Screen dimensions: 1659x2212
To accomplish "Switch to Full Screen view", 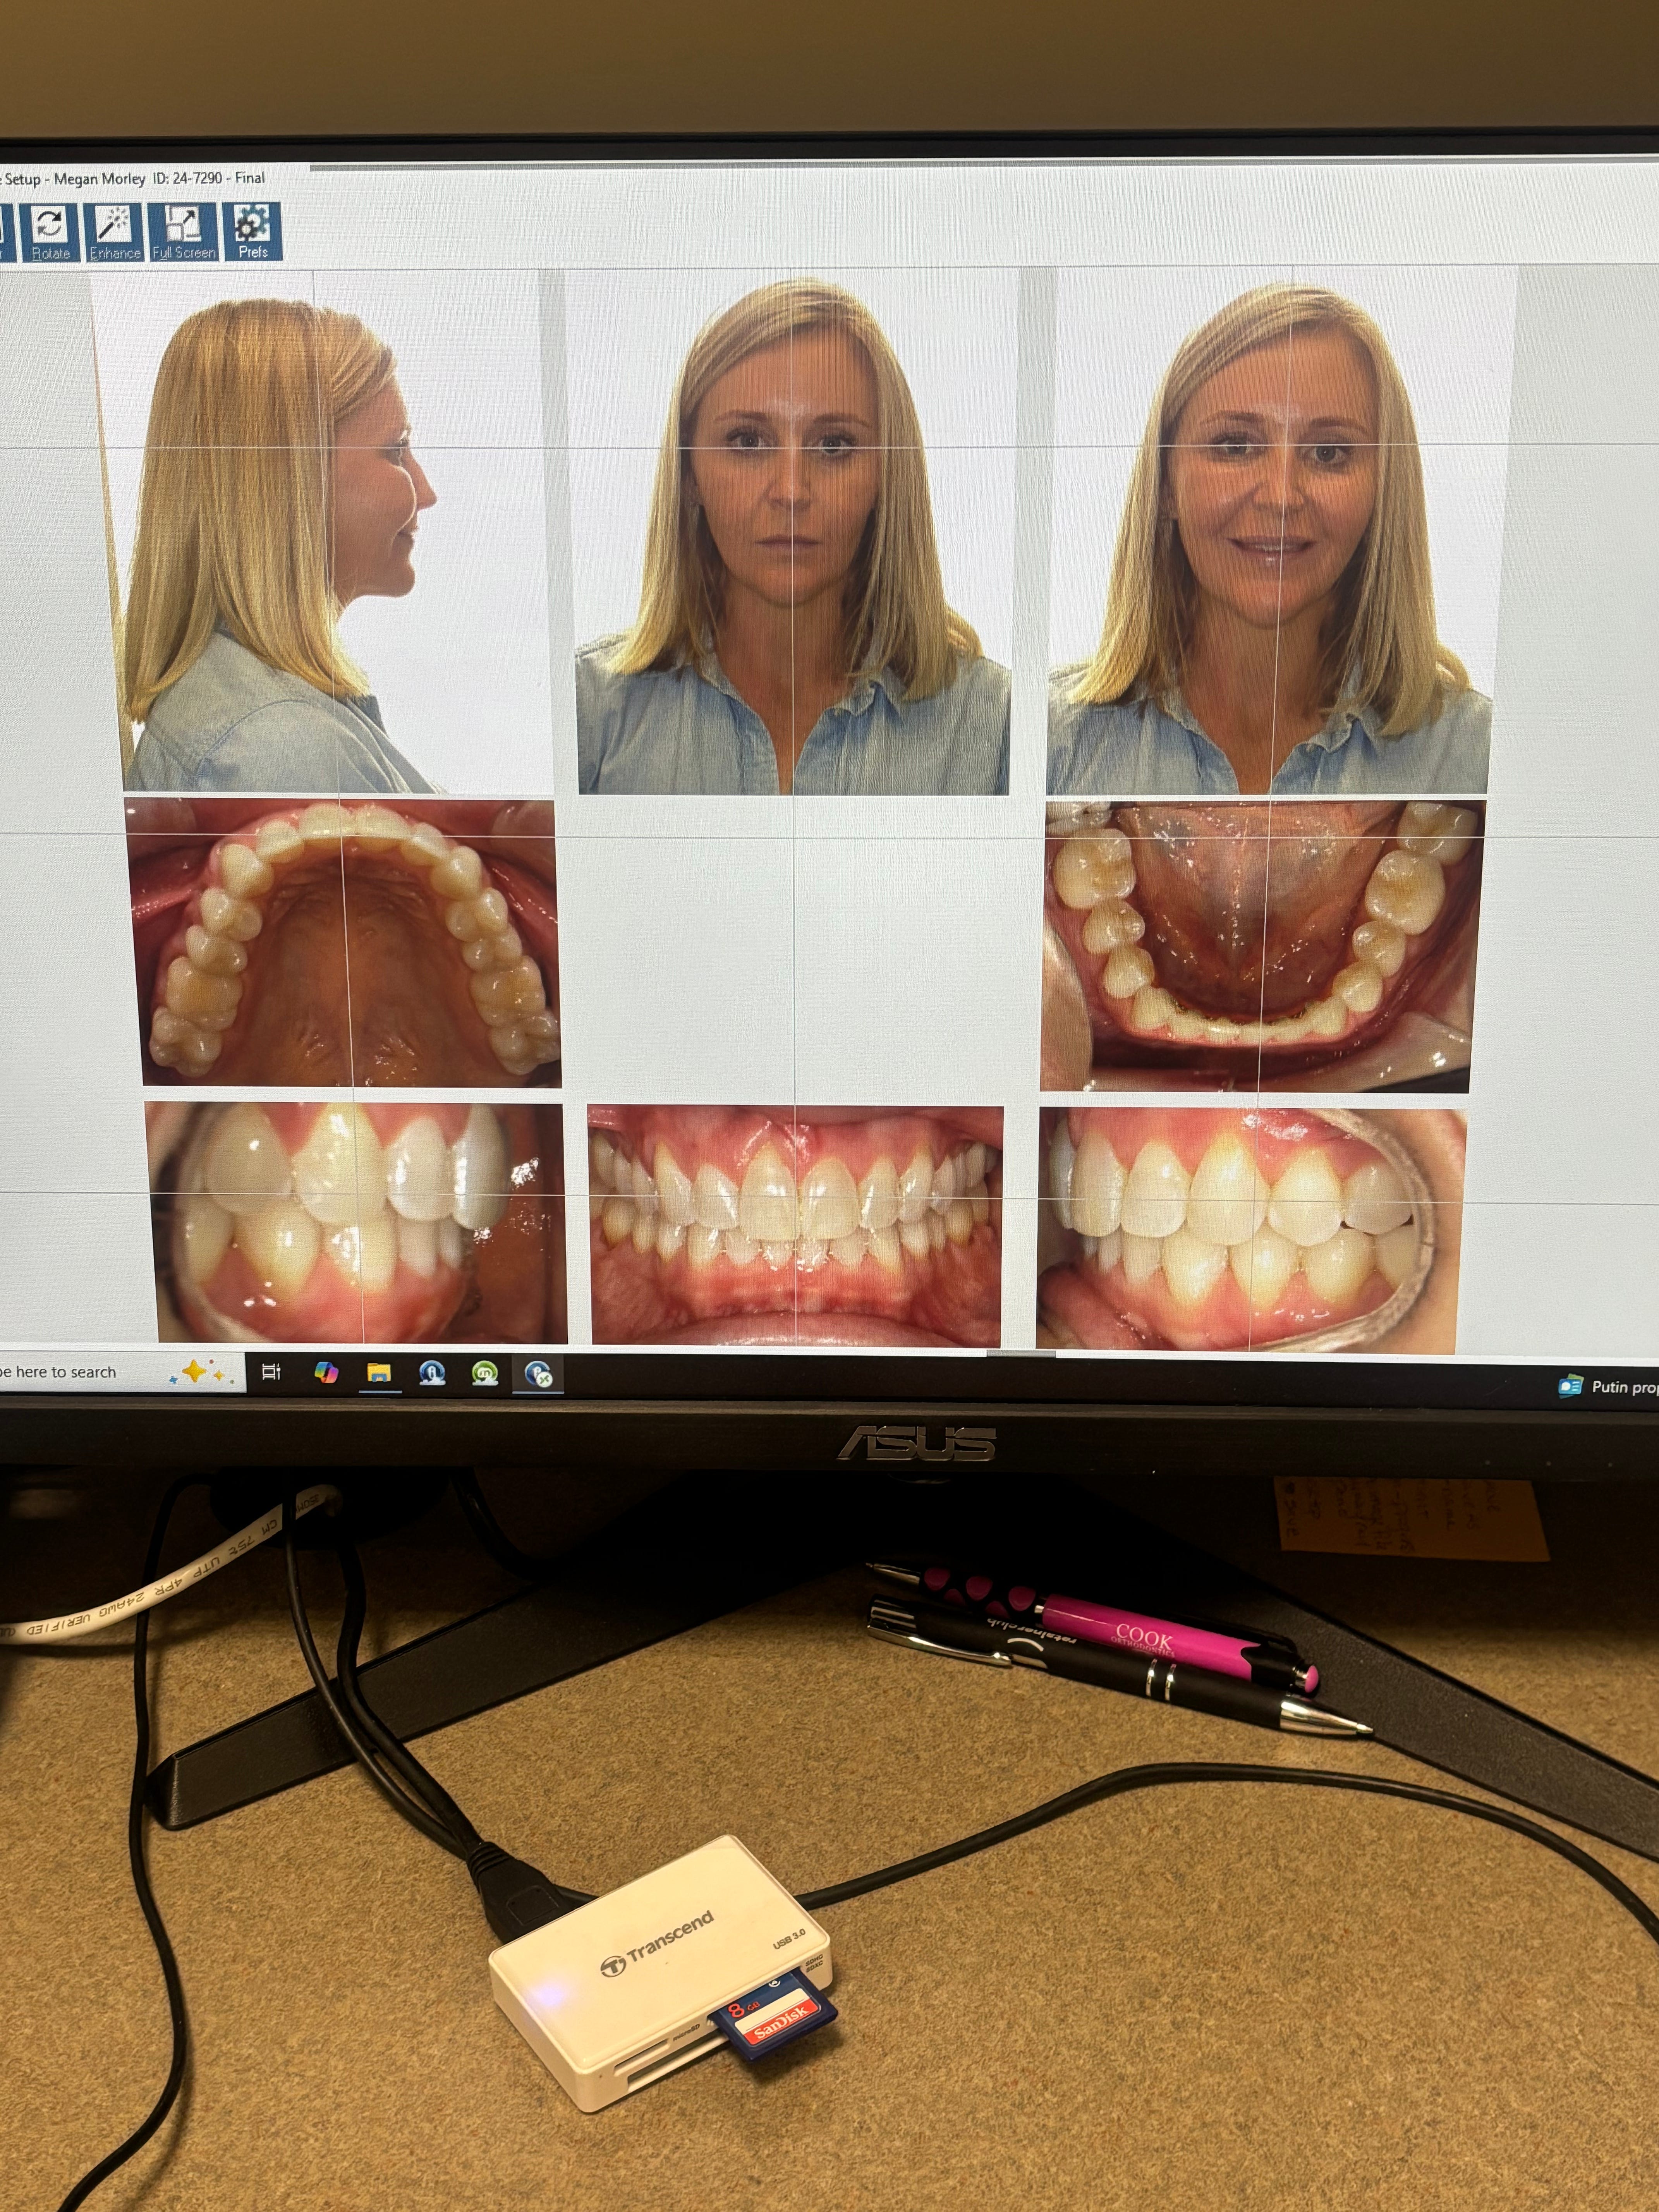I will (x=184, y=232).
